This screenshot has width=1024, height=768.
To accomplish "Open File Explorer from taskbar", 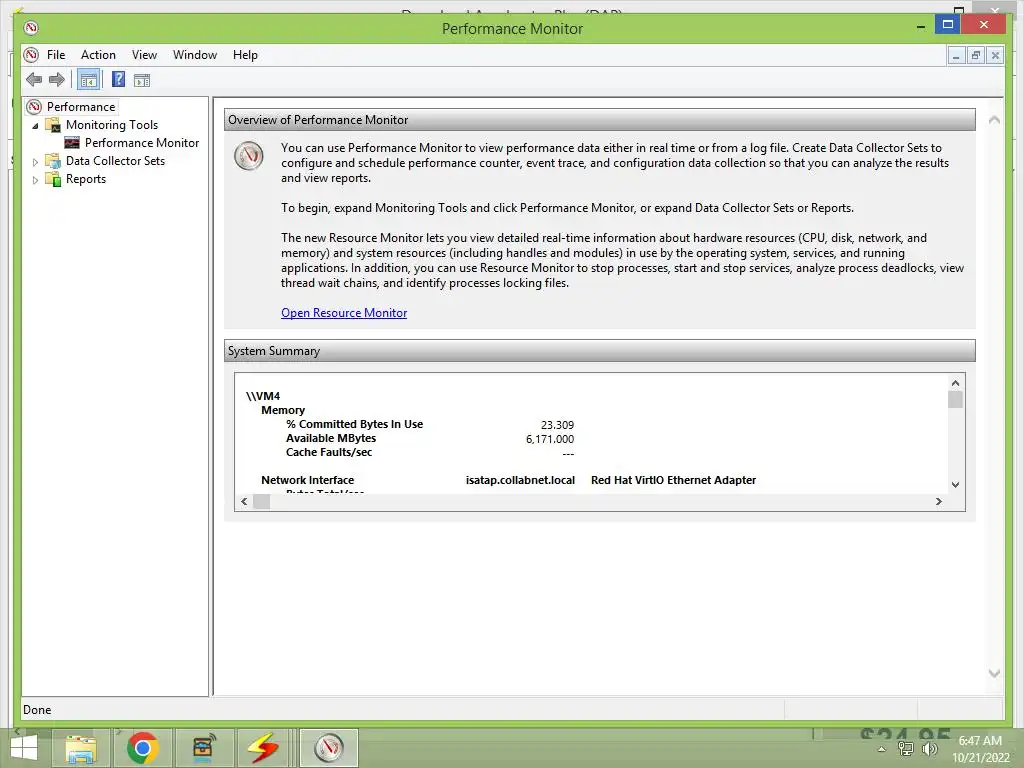I will [80, 748].
